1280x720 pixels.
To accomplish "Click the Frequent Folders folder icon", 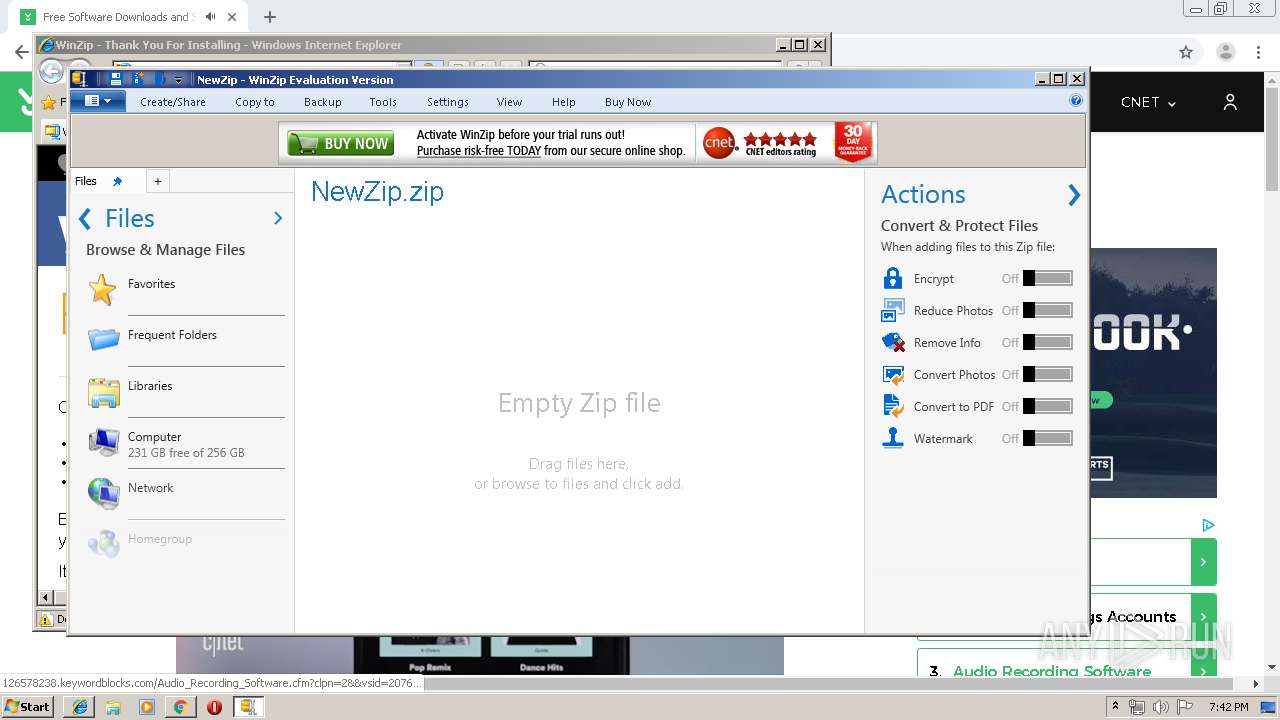I will [x=104, y=340].
